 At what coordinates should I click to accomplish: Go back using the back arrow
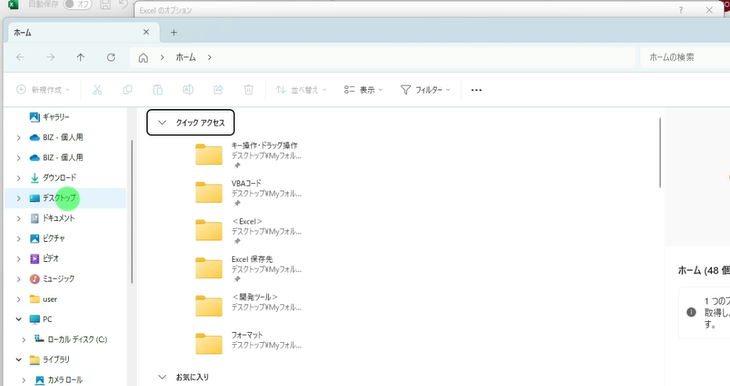pyautogui.click(x=20, y=57)
